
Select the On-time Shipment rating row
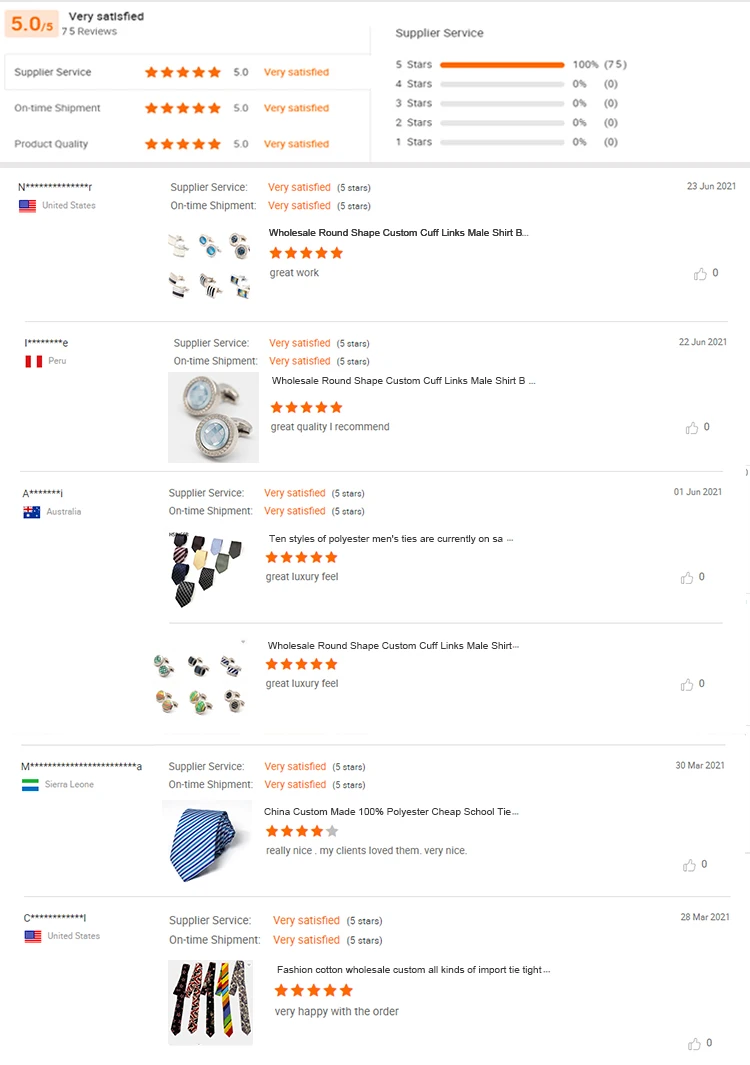point(185,108)
